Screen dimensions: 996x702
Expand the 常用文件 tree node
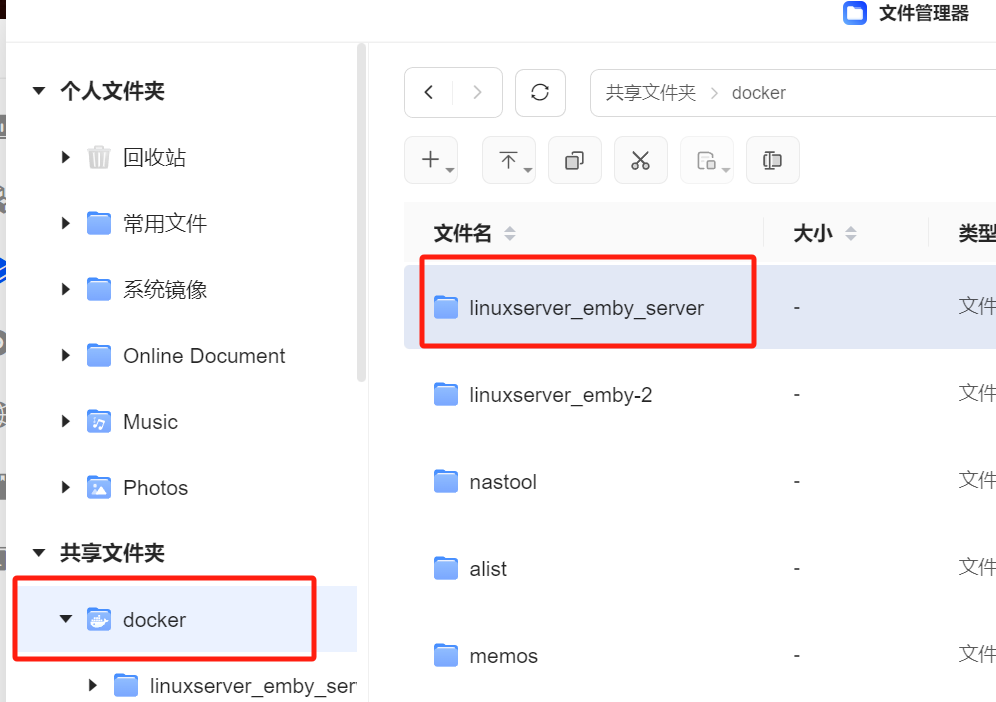click(65, 223)
